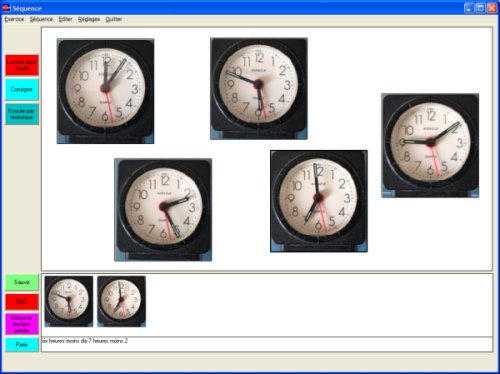This screenshot has height=374, width=500.
Task: Select the clock showing ten to six
Action: (x=259, y=88)
